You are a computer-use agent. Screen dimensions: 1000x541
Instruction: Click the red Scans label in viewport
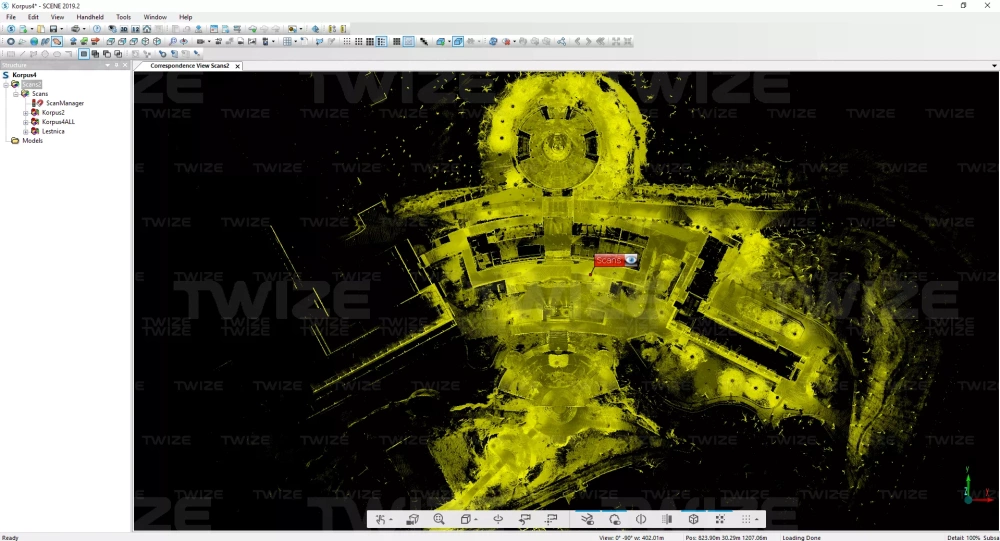coord(609,260)
